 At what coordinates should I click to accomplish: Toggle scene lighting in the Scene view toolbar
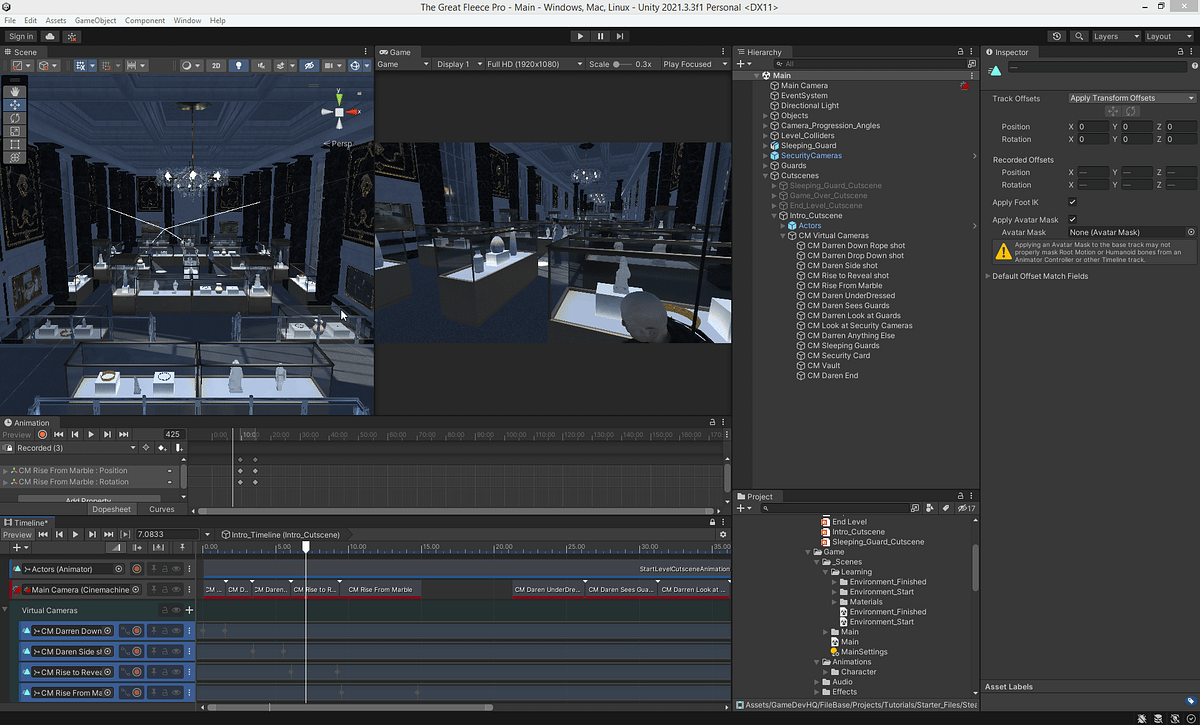238,65
